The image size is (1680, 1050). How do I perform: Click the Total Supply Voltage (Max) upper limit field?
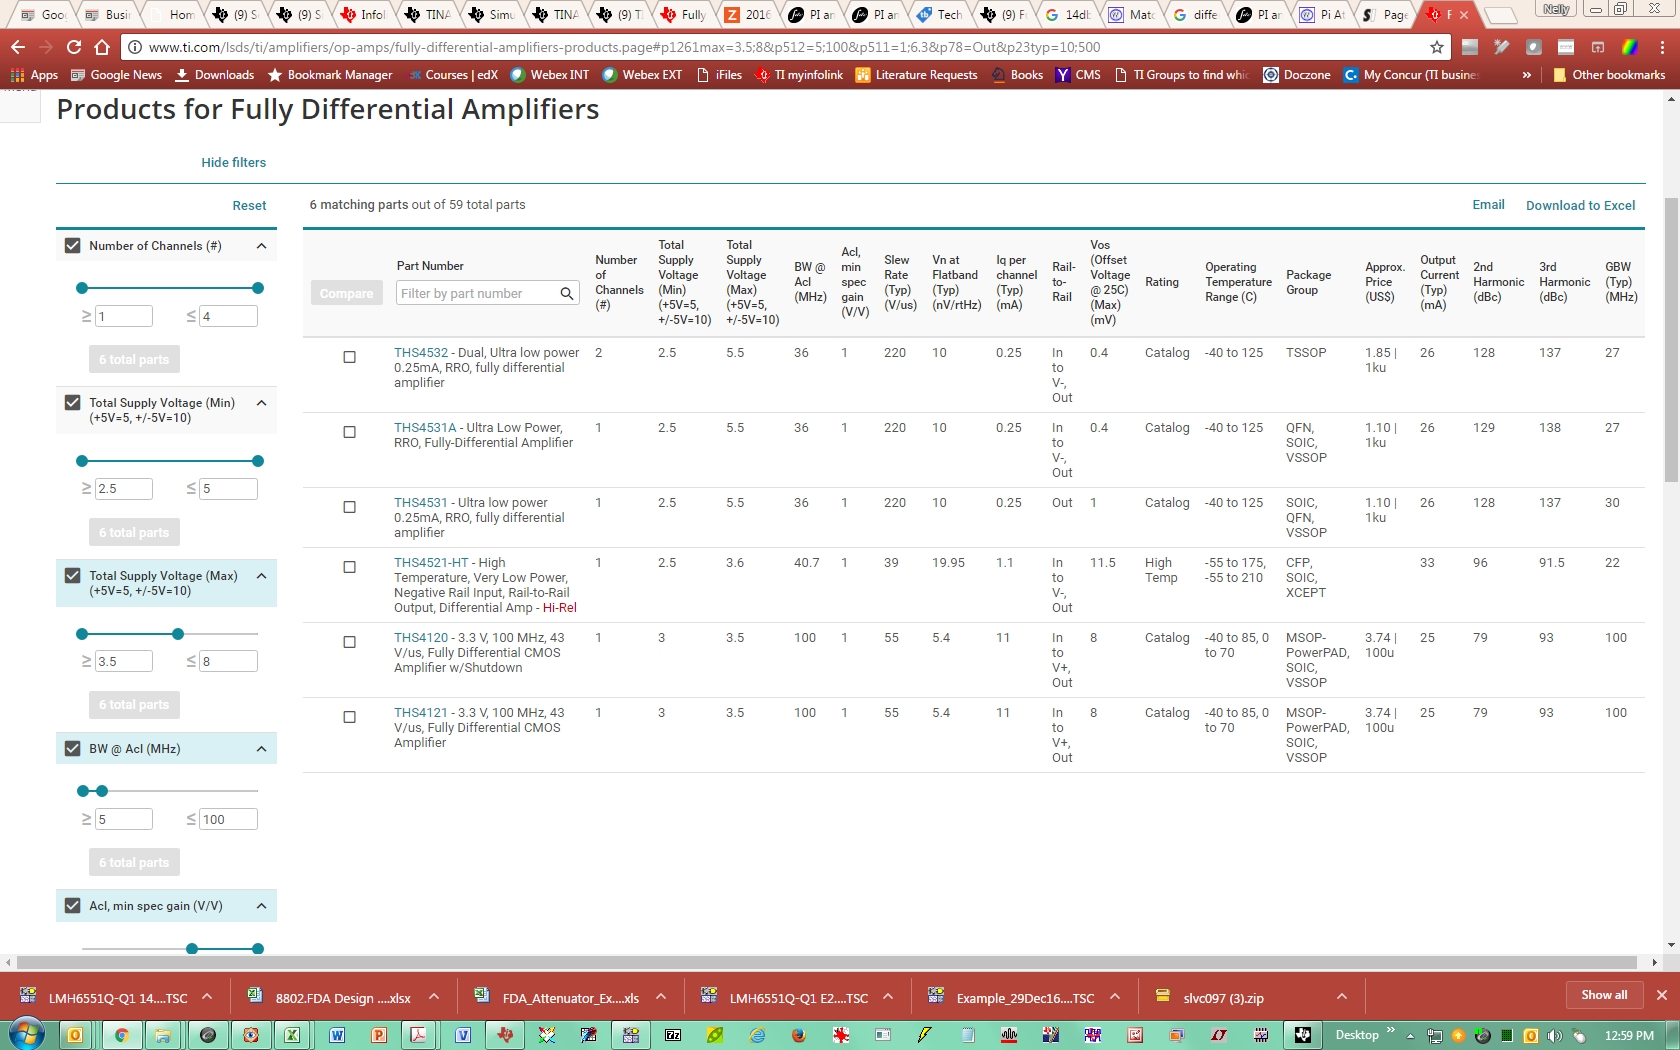point(228,661)
